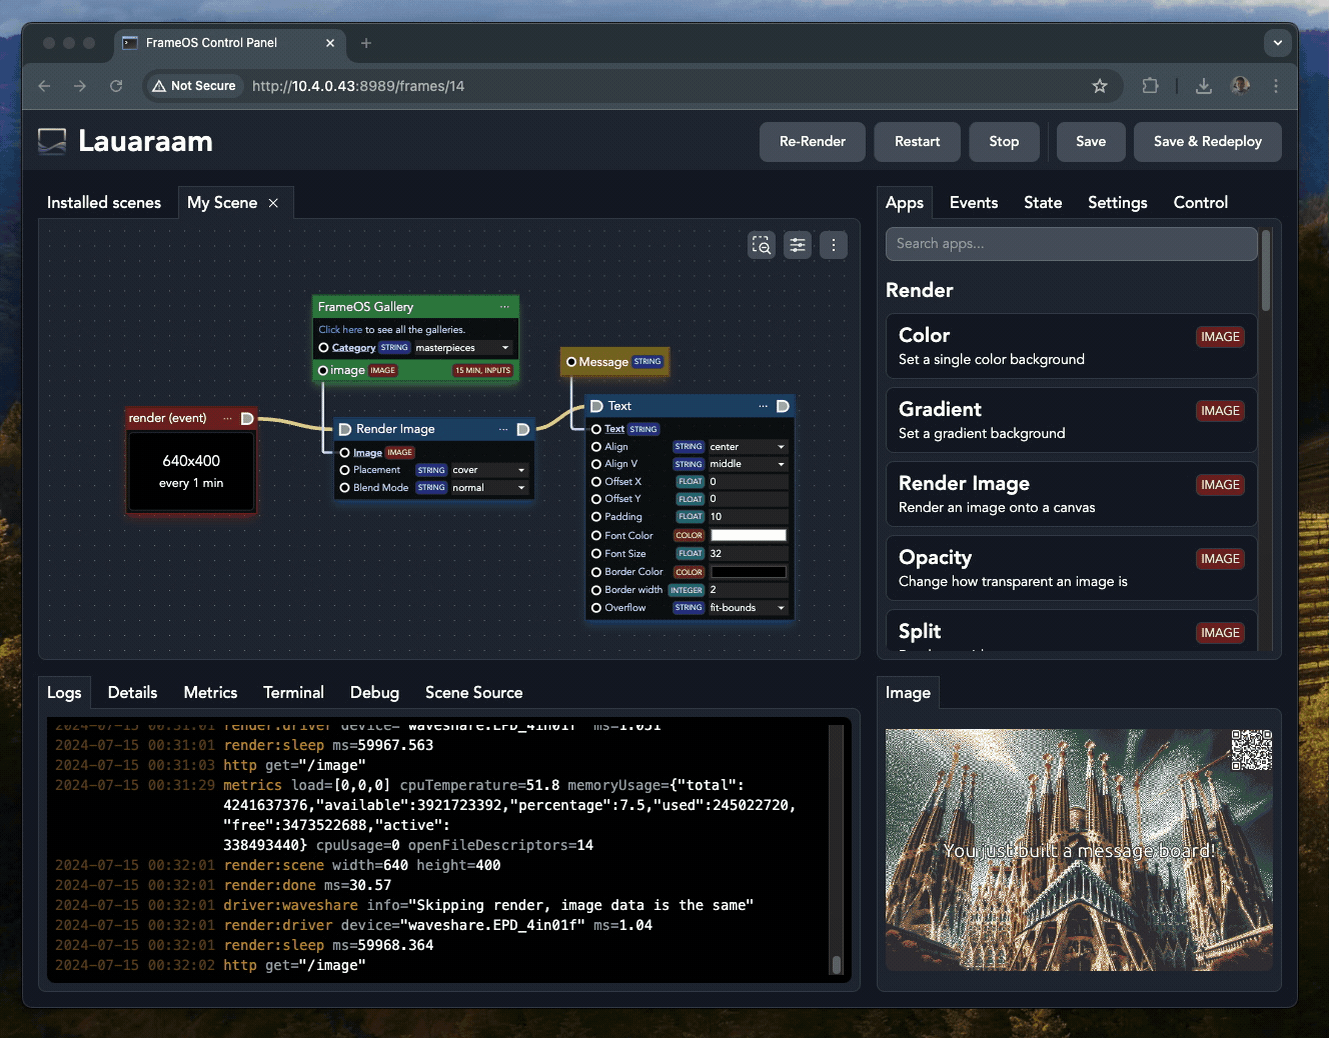Switch to the Settings tab
This screenshot has height=1038, width=1329.
coord(1117,203)
